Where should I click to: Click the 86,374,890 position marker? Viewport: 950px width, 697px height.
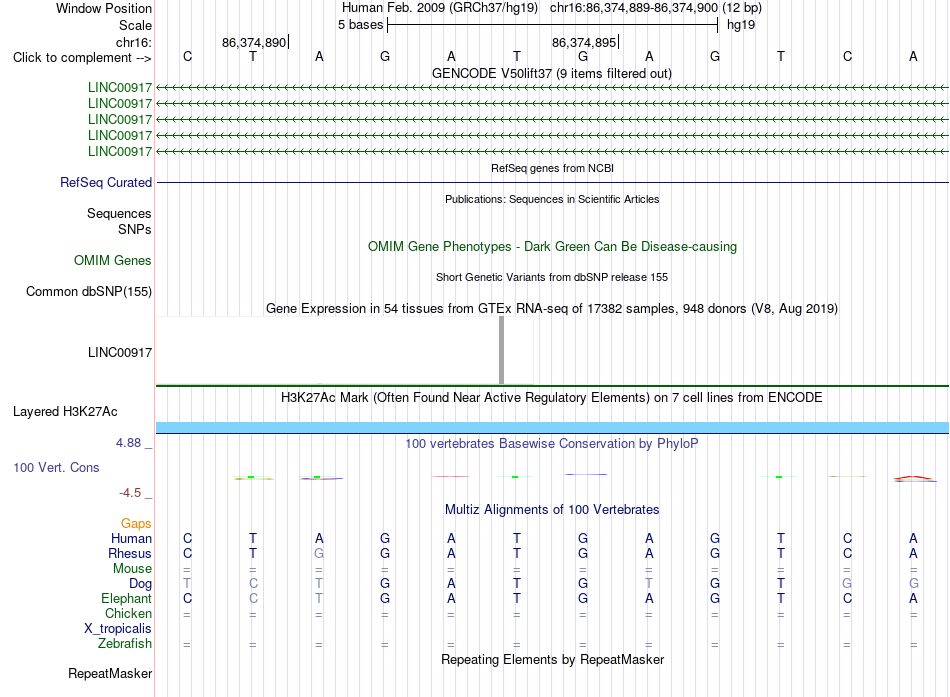click(255, 42)
